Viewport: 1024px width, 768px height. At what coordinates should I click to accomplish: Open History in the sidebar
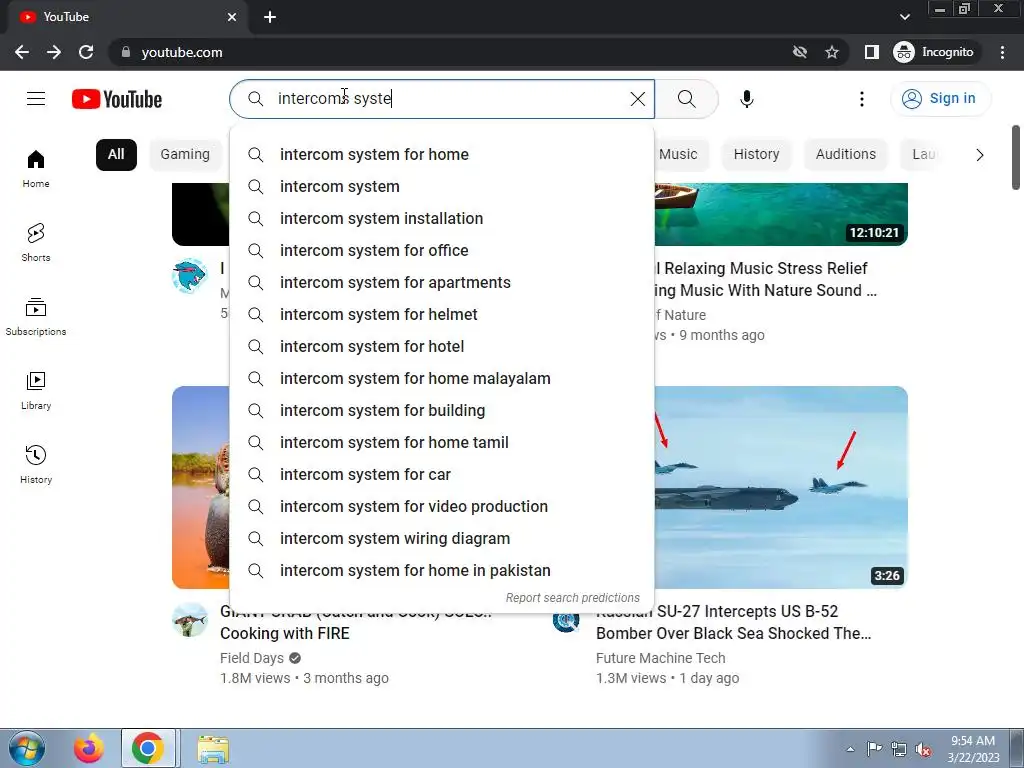(x=36, y=464)
